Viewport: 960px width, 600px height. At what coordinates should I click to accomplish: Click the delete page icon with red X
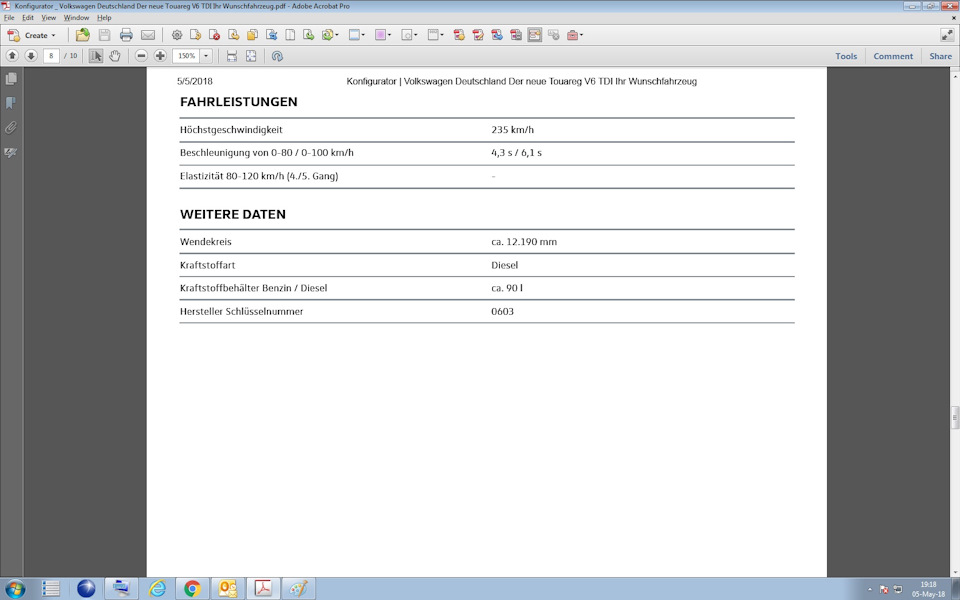pos(214,35)
